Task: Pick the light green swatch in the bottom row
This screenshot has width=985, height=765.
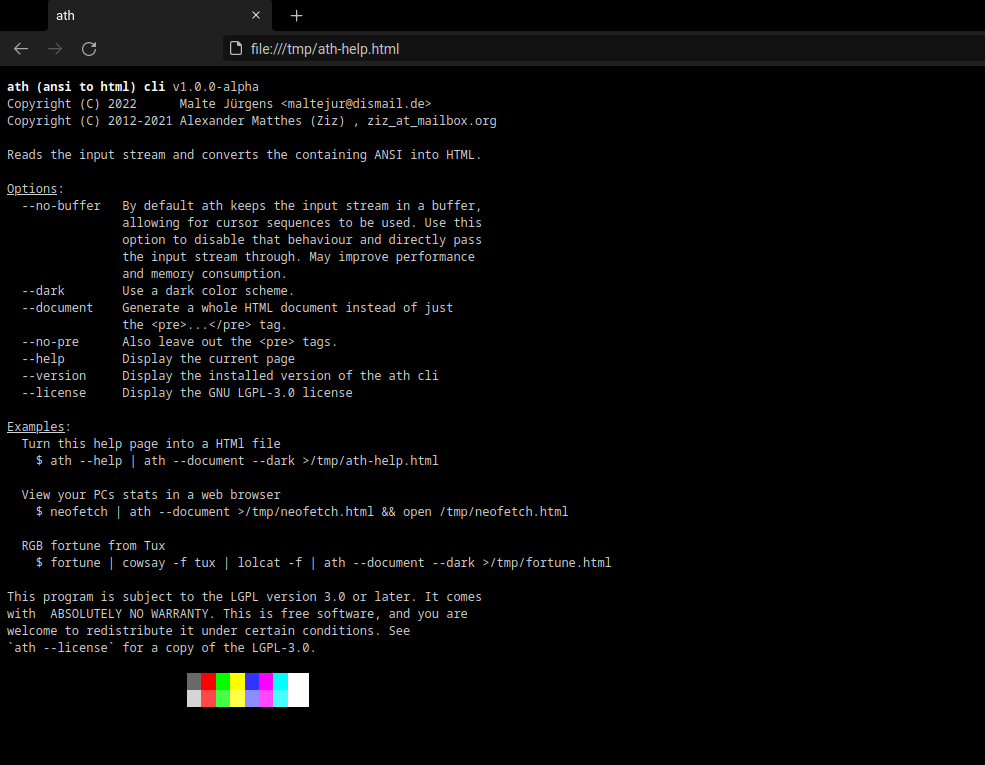Action: pos(223,698)
